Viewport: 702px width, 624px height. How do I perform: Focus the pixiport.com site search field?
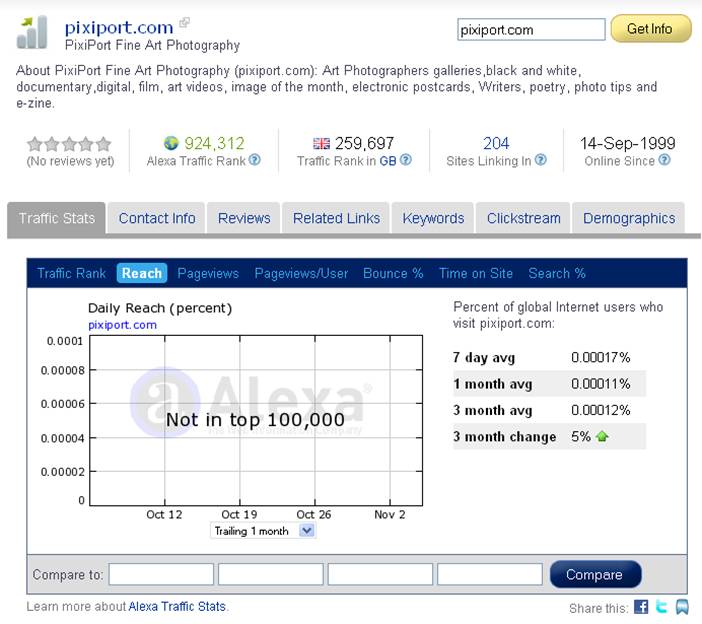click(531, 30)
